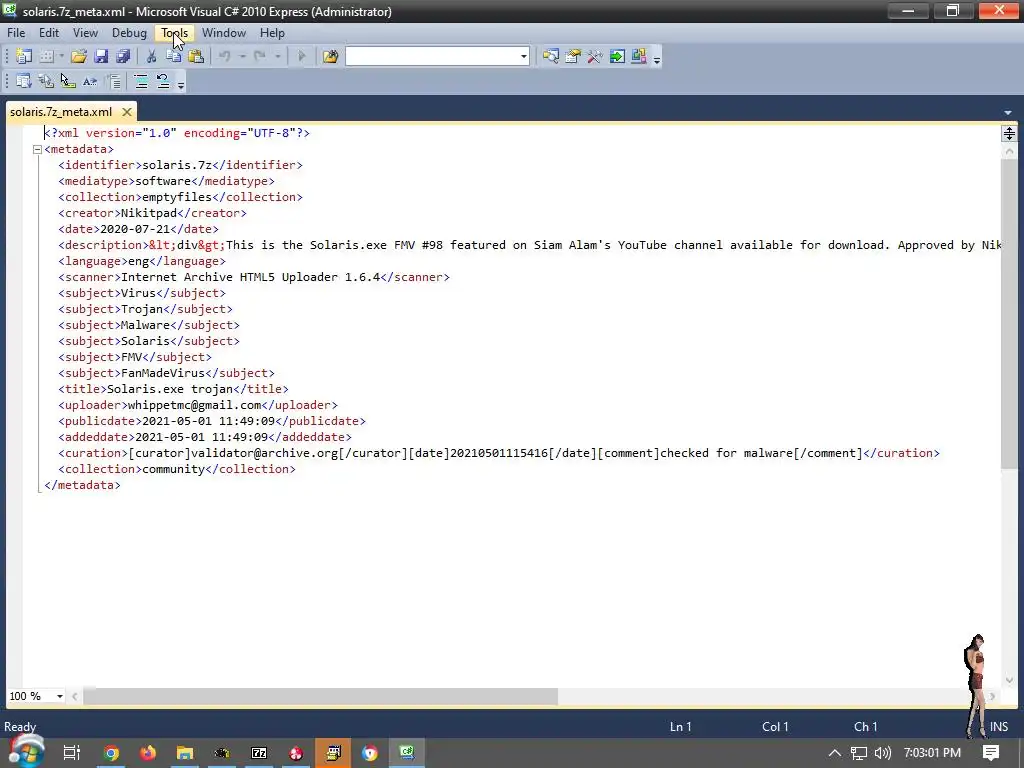The height and width of the screenshot is (768, 1024).
Task: Click the vertical scrollbar thumb
Action: 1009,313
